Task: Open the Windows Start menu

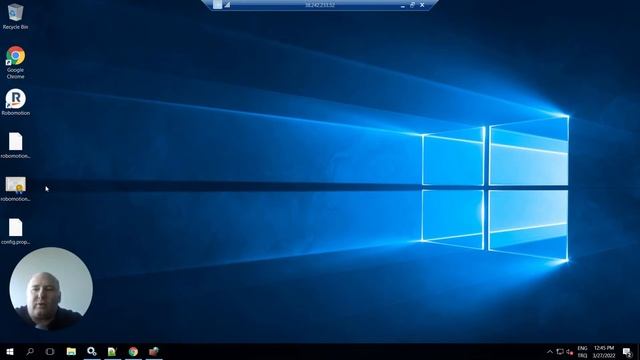Action: pos(10,351)
